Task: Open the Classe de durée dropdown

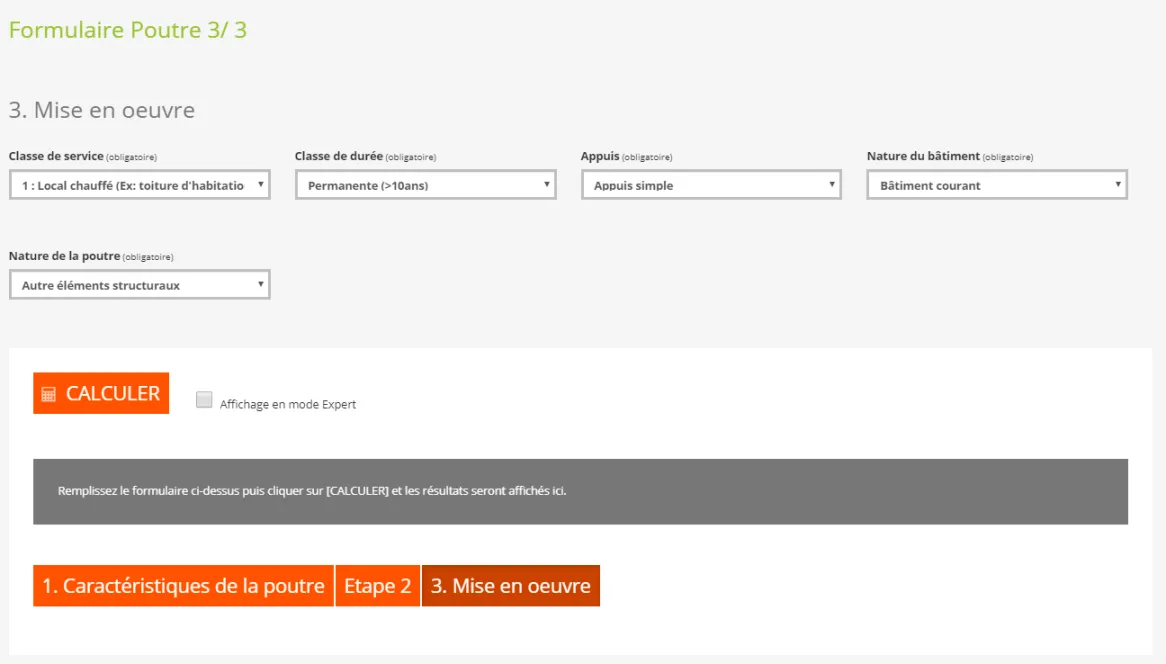Action: [x=425, y=185]
